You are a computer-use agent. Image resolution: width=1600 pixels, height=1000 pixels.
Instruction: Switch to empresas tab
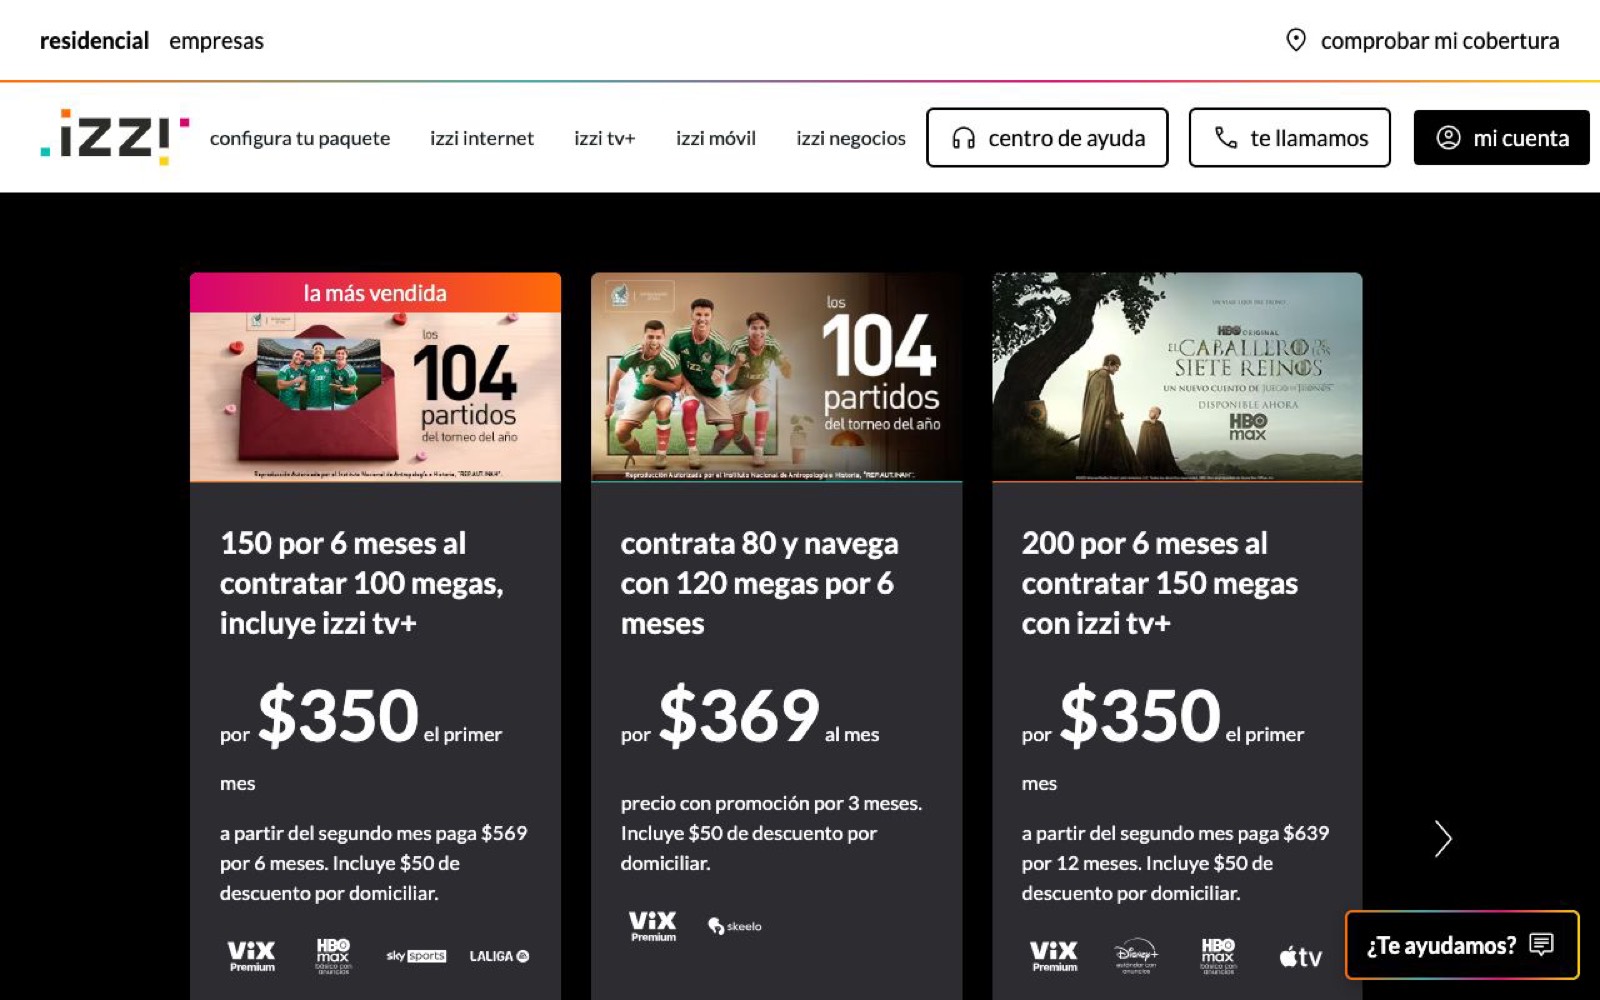tap(216, 41)
